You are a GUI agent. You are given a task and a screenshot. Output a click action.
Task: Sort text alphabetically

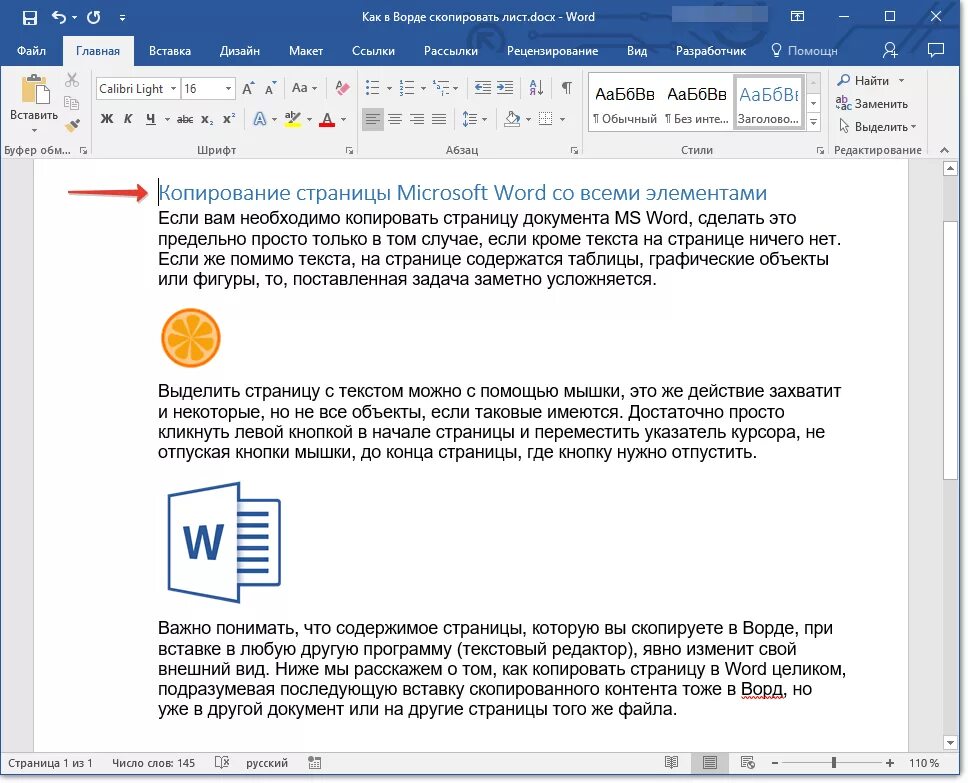point(536,88)
